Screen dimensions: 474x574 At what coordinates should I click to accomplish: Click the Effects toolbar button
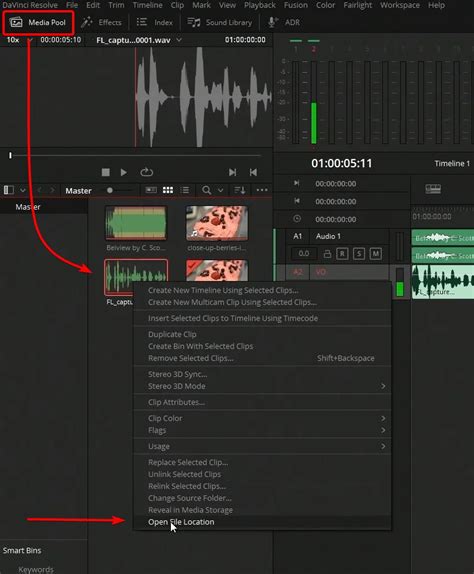(101, 22)
